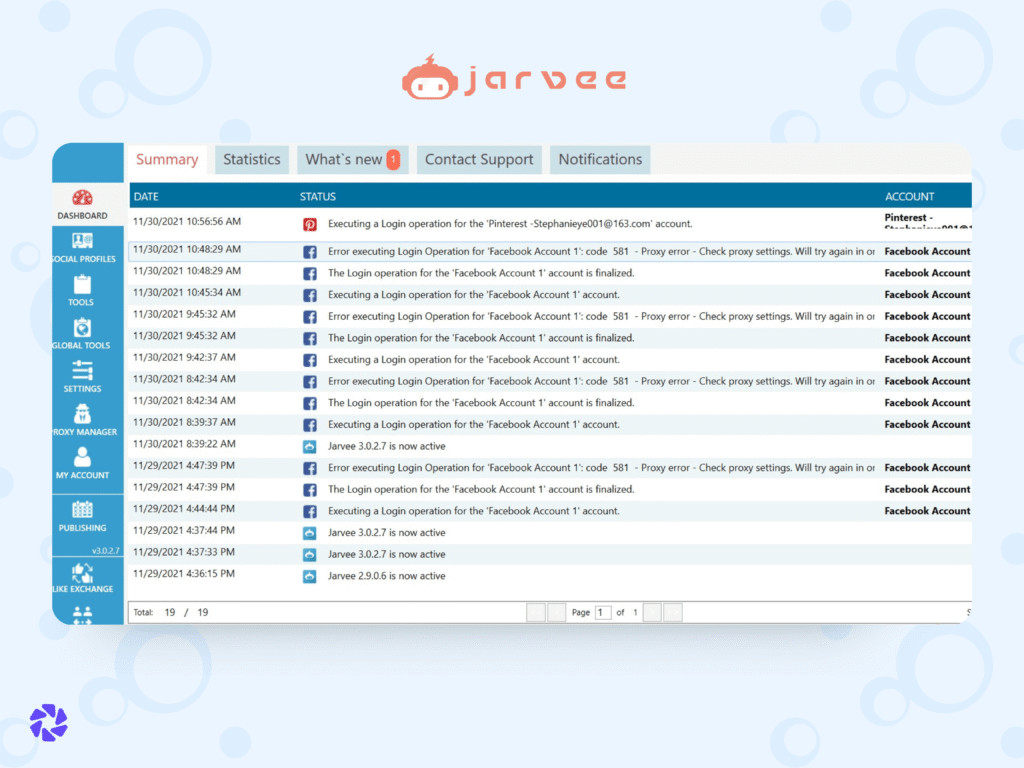Open the Like Exchange feature
This screenshot has height=768, width=1024.
point(82,572)
